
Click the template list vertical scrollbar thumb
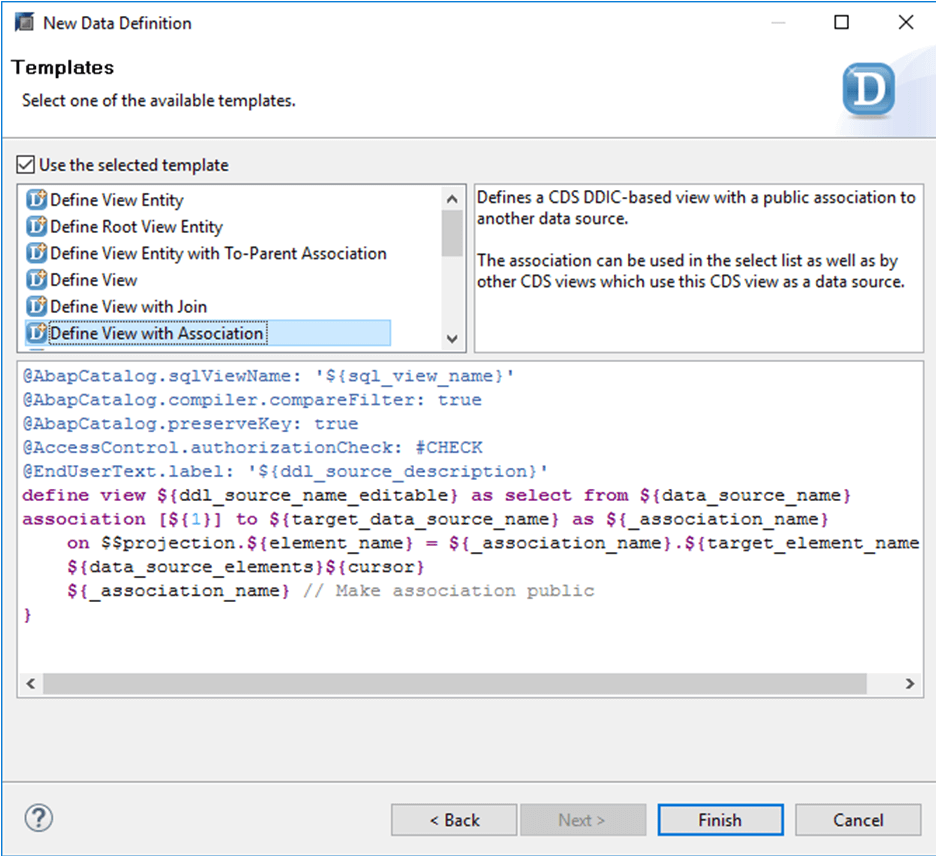coord(452,233)
